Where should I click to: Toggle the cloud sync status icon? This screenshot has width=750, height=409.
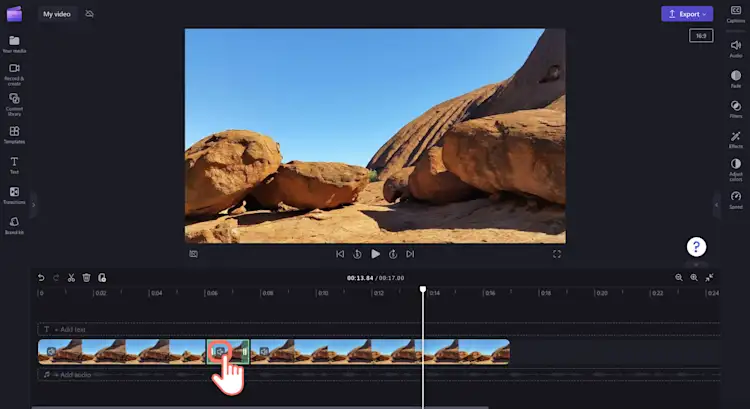click(90, 14)
